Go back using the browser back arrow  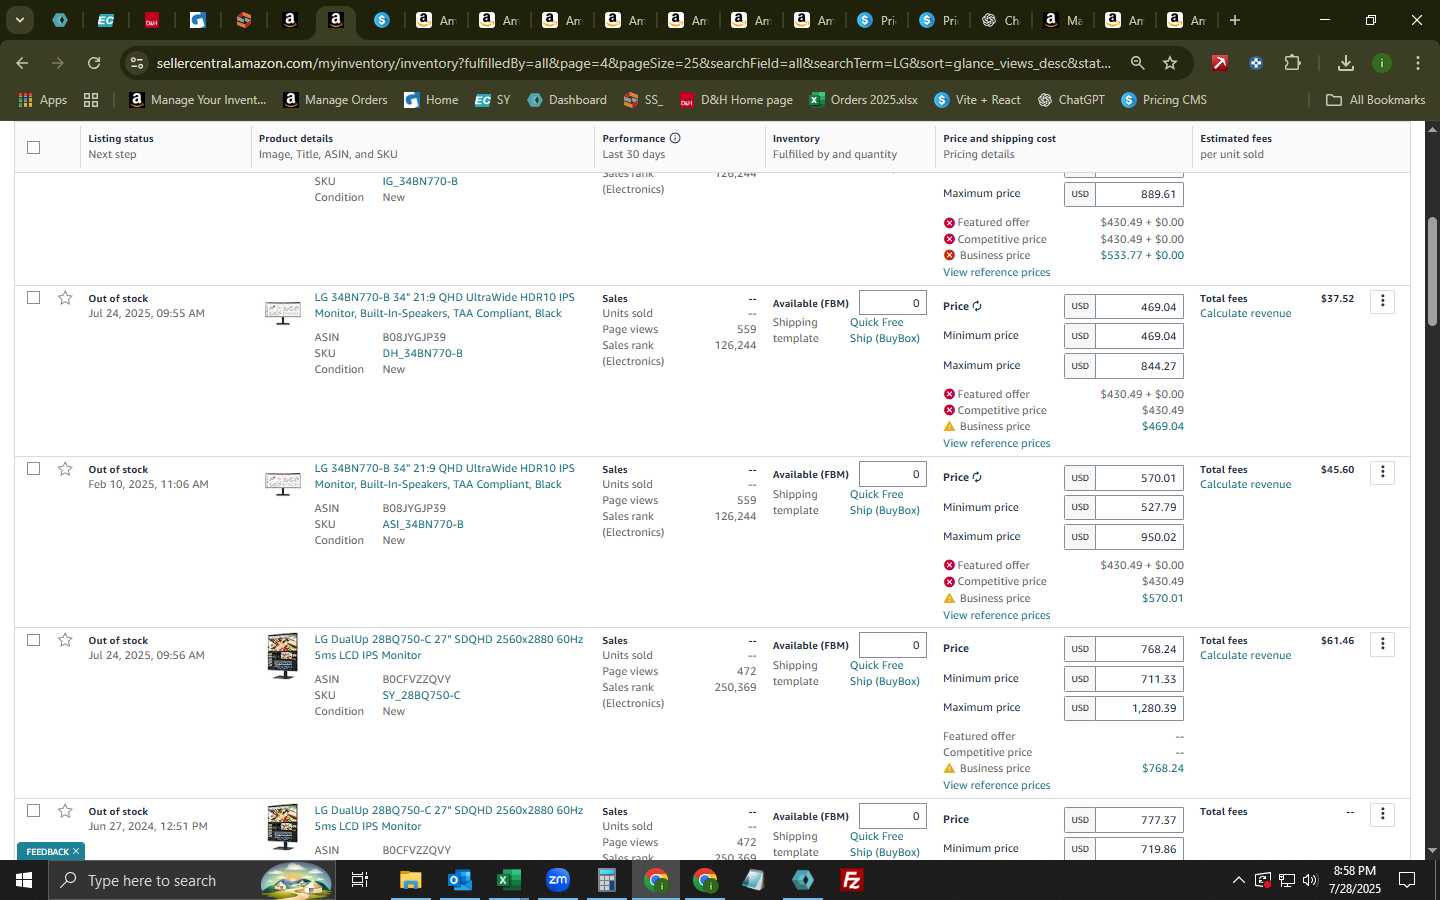click(x=22, y=63)
